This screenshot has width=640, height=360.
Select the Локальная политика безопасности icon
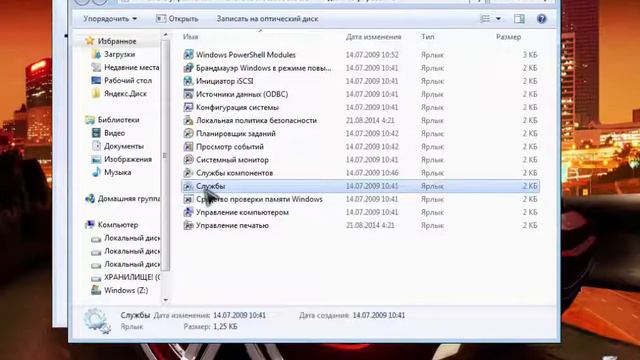point(188,120)
